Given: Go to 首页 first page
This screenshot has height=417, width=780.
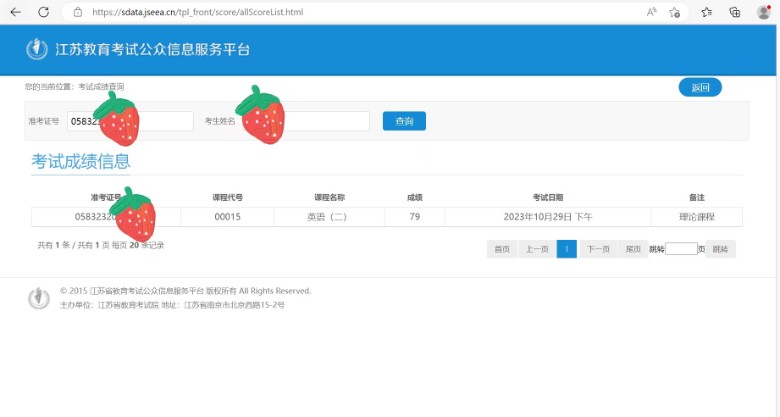Looking at the screenshot, I should tap(501, 249).
